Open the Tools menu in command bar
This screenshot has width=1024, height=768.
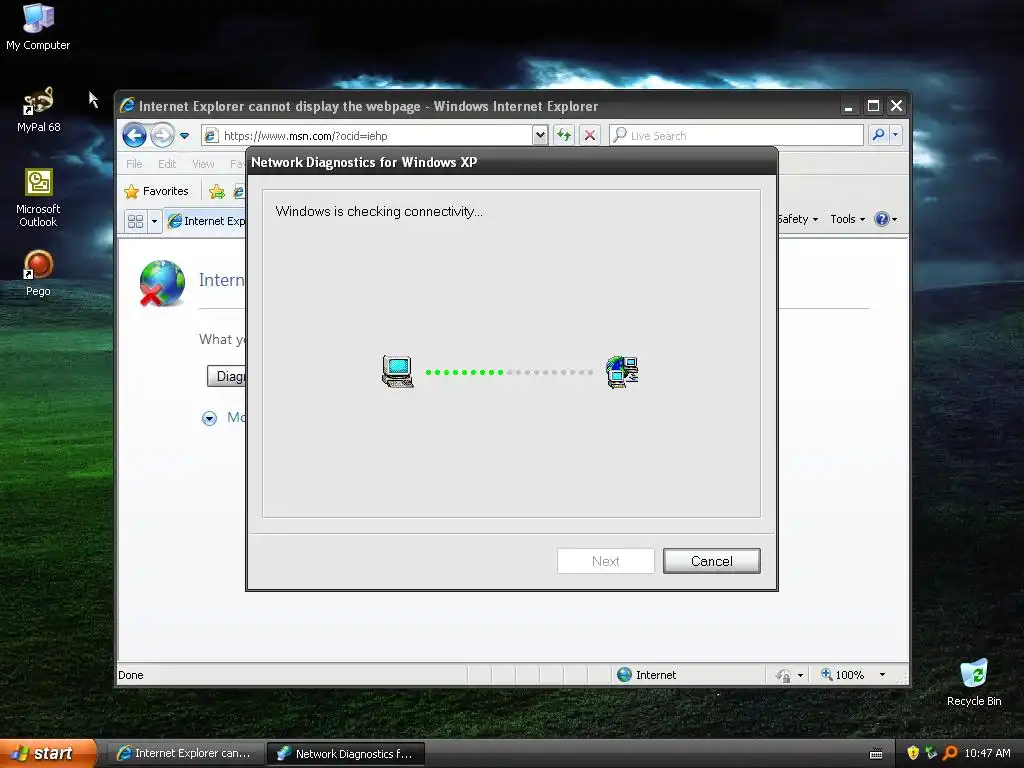847,219
